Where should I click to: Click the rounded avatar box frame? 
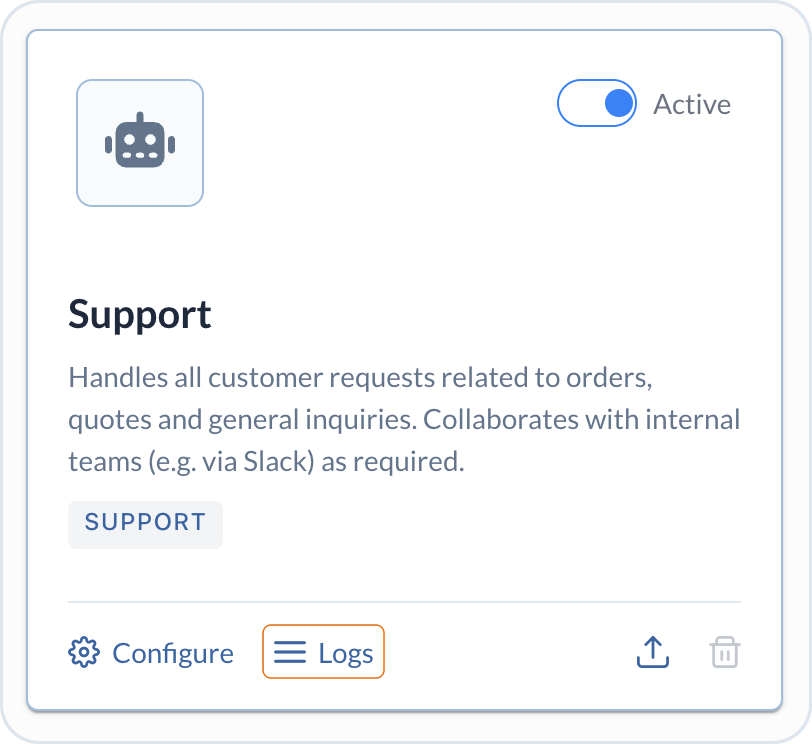point(140,143)
